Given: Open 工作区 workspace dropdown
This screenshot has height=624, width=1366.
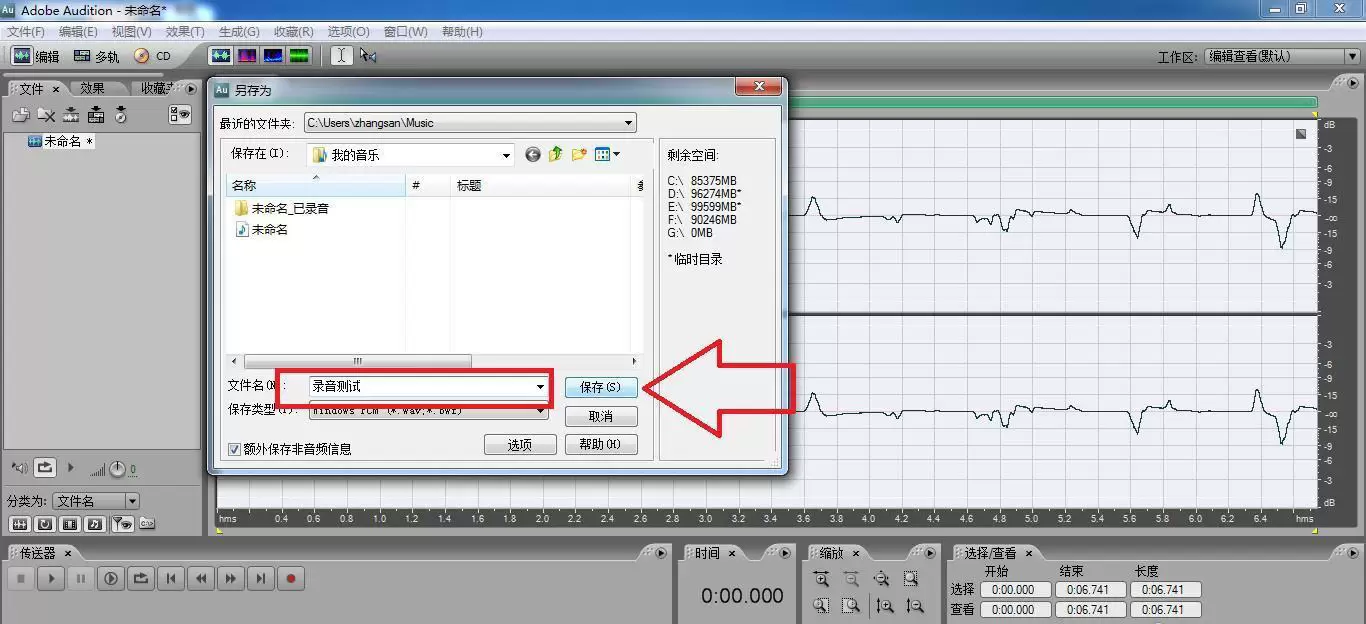Looking at the screenshot, I should [1281, 57].
